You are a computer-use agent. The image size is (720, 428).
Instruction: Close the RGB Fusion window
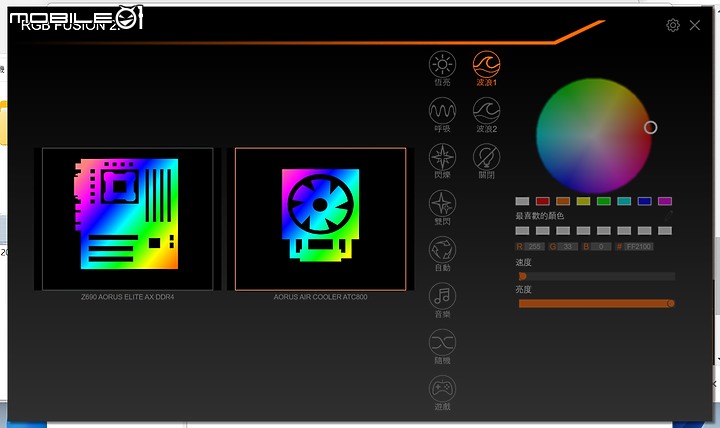695,25
